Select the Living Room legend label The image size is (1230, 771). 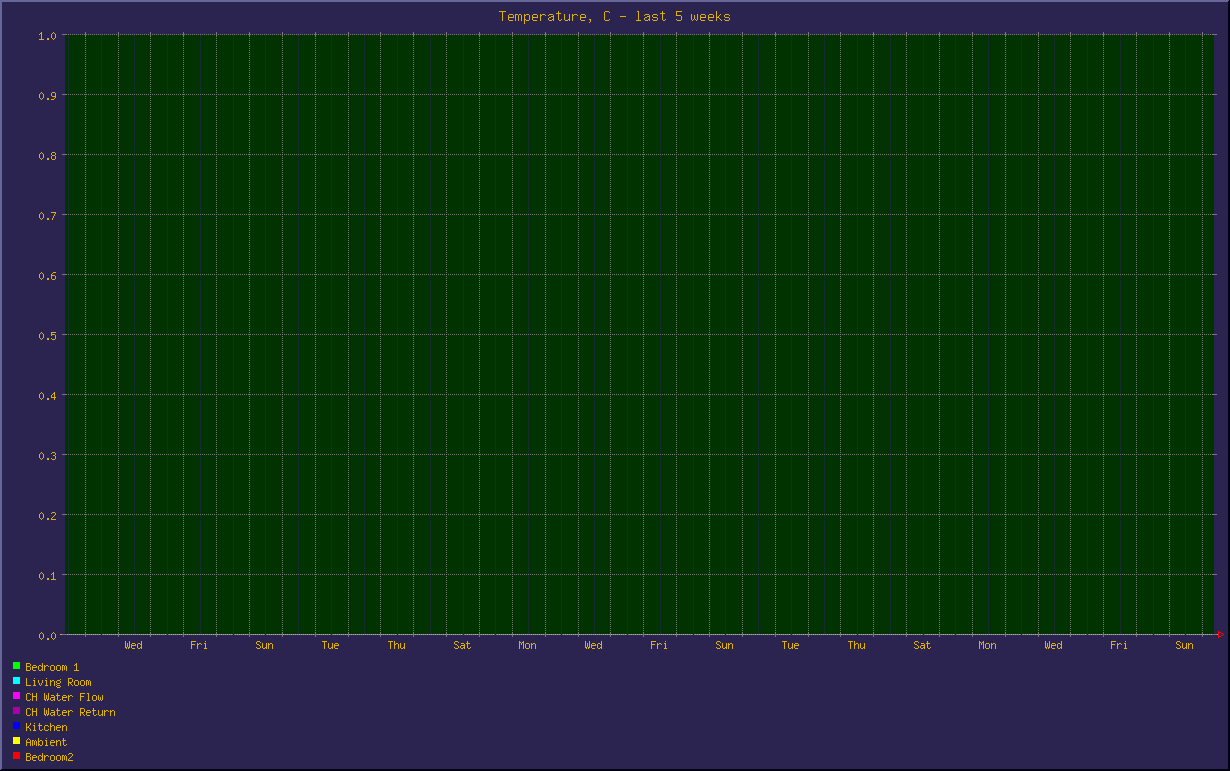click(58, 682)
